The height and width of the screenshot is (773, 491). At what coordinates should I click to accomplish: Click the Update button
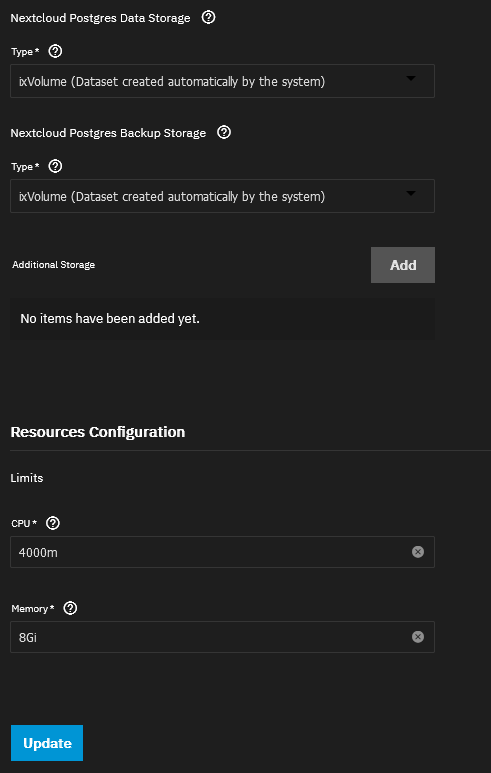(47, 743)
